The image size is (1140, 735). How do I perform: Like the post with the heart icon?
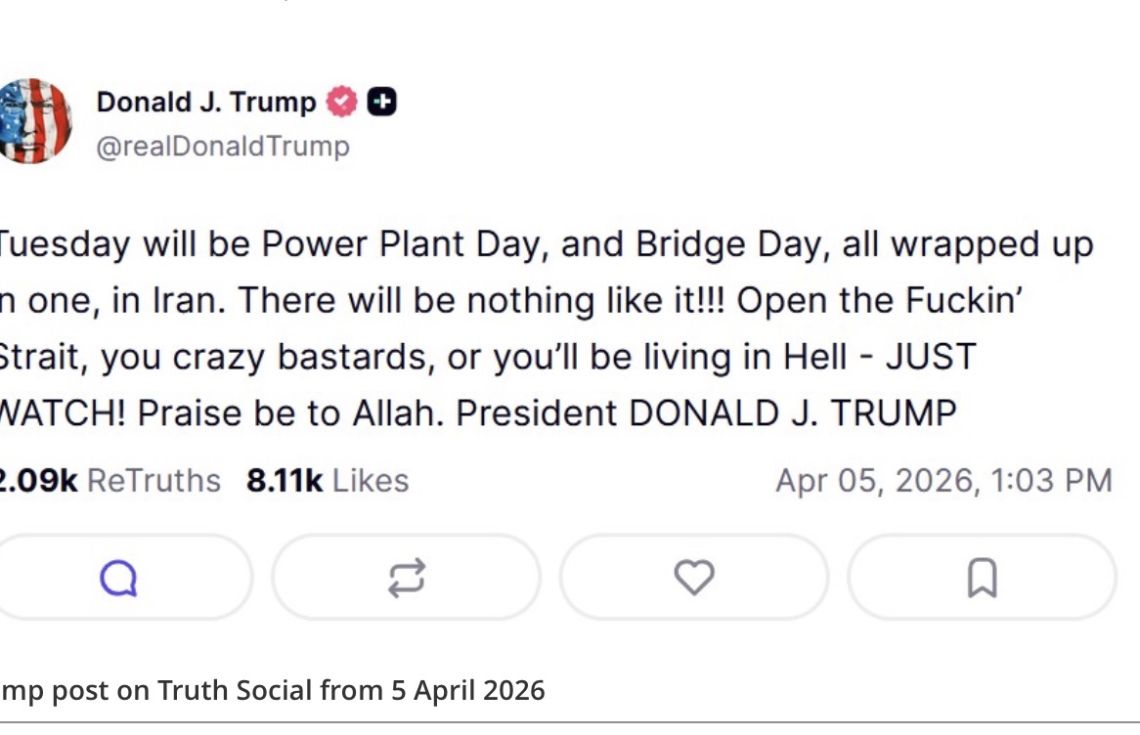tap(693, 577)
